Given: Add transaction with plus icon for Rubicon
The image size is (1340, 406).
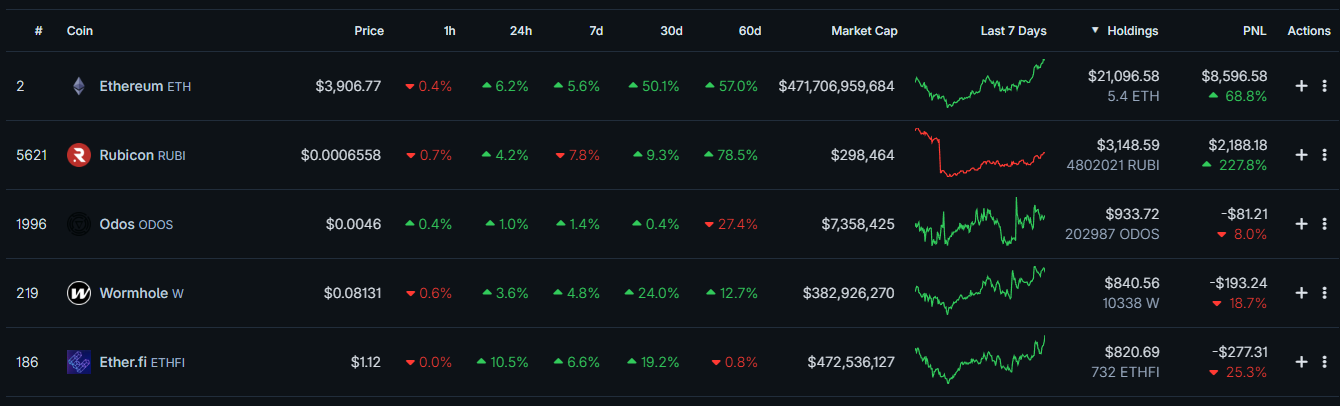Looking at the screenshot, I should tap(1301, 155).
